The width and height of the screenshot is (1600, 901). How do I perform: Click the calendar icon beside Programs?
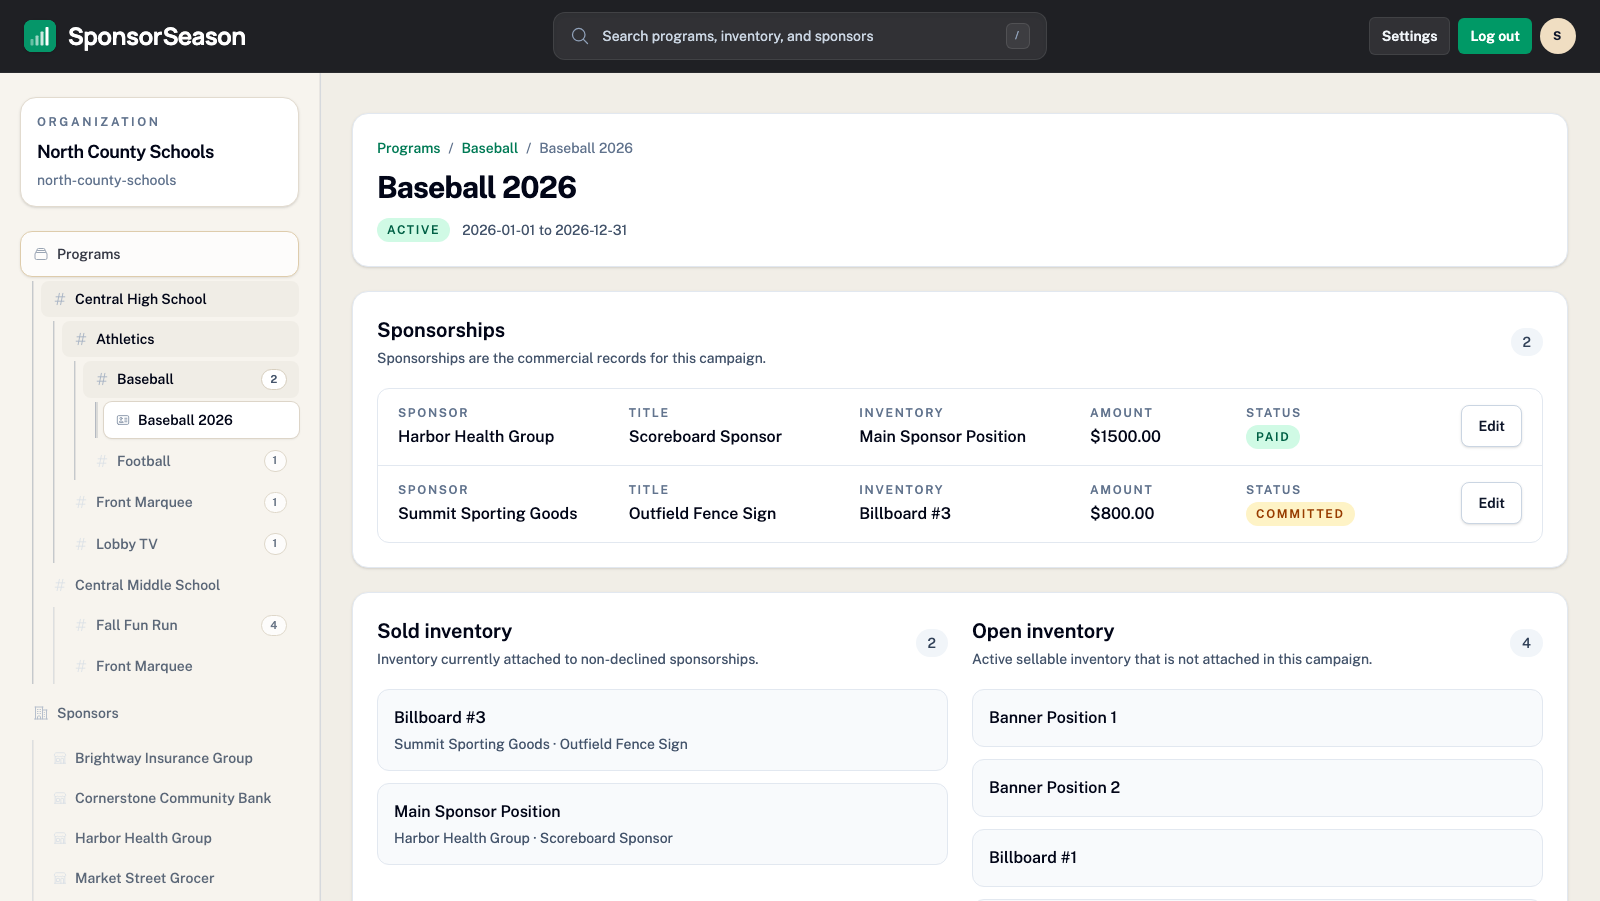(x=40, y=253)
